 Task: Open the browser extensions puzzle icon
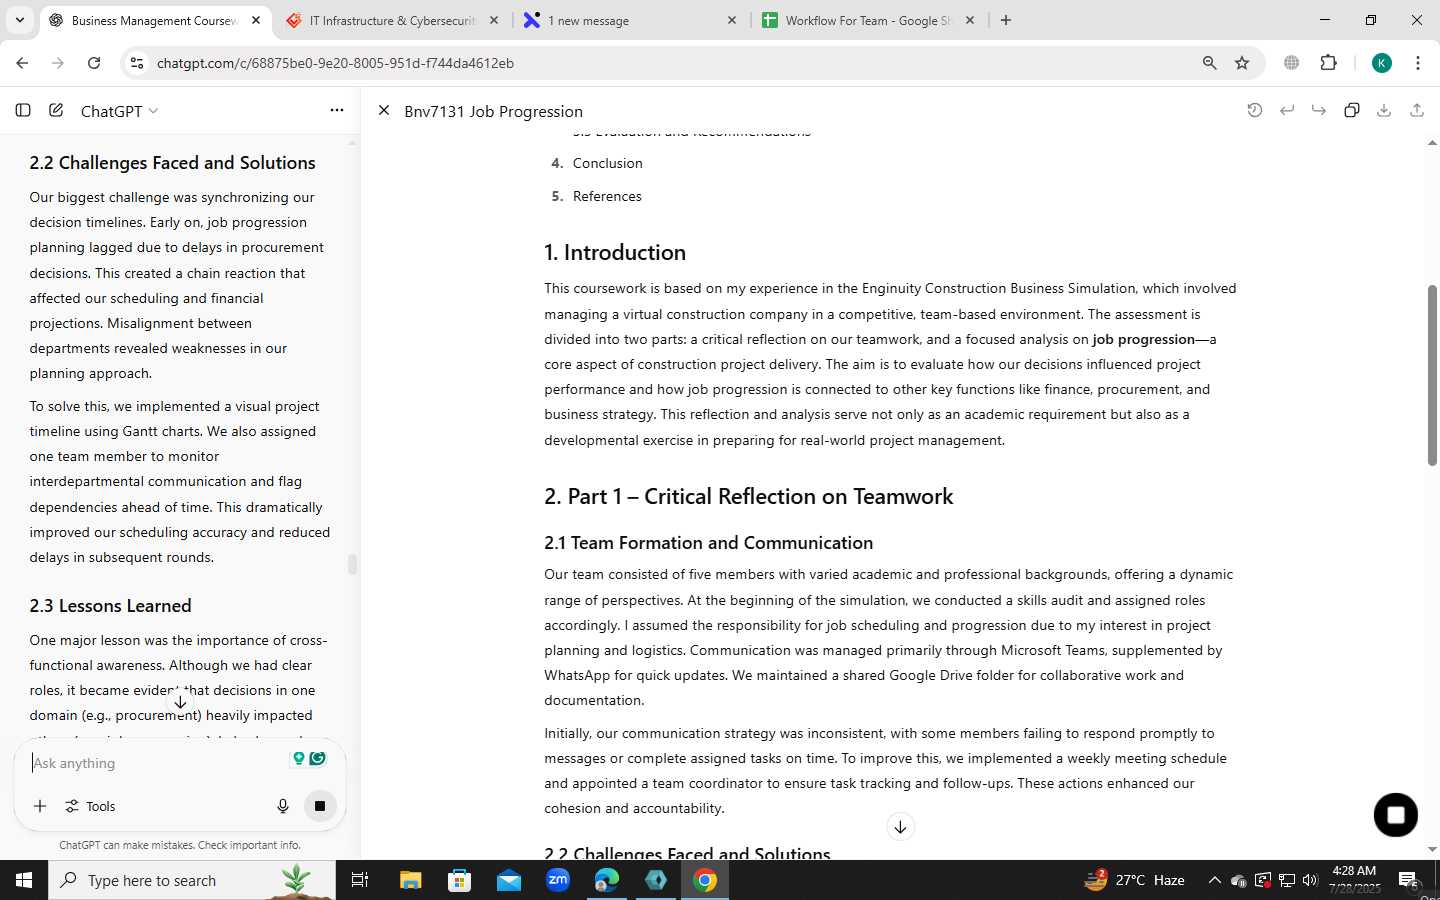point(1328,63)
